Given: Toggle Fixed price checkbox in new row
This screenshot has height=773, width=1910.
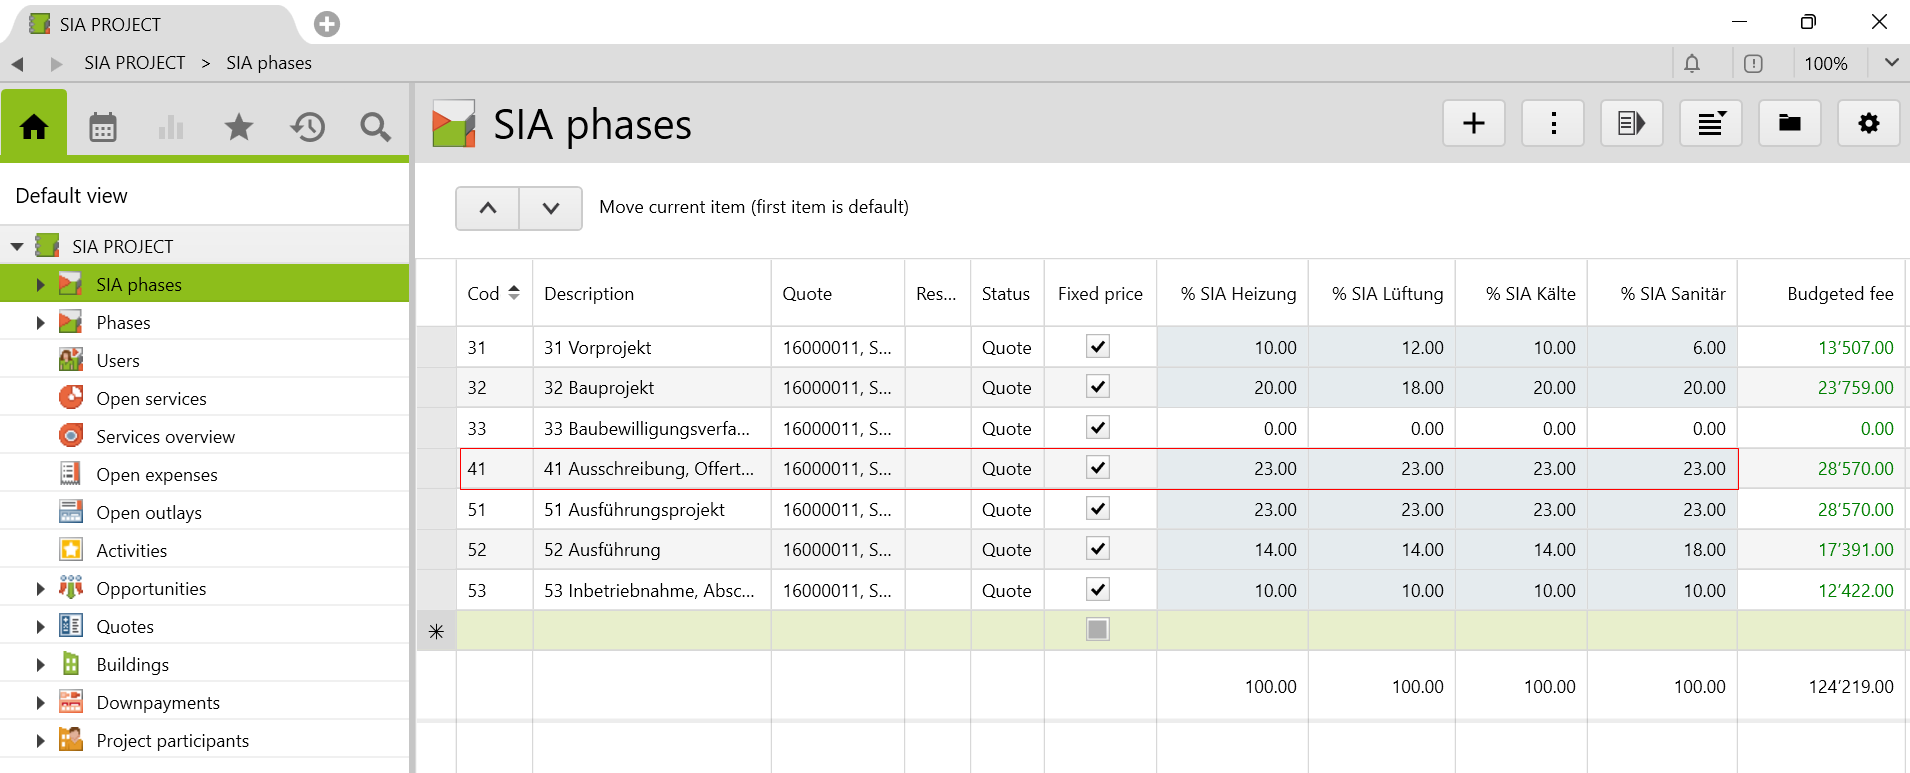Looking at the screenshot, I should (1098, 630).
